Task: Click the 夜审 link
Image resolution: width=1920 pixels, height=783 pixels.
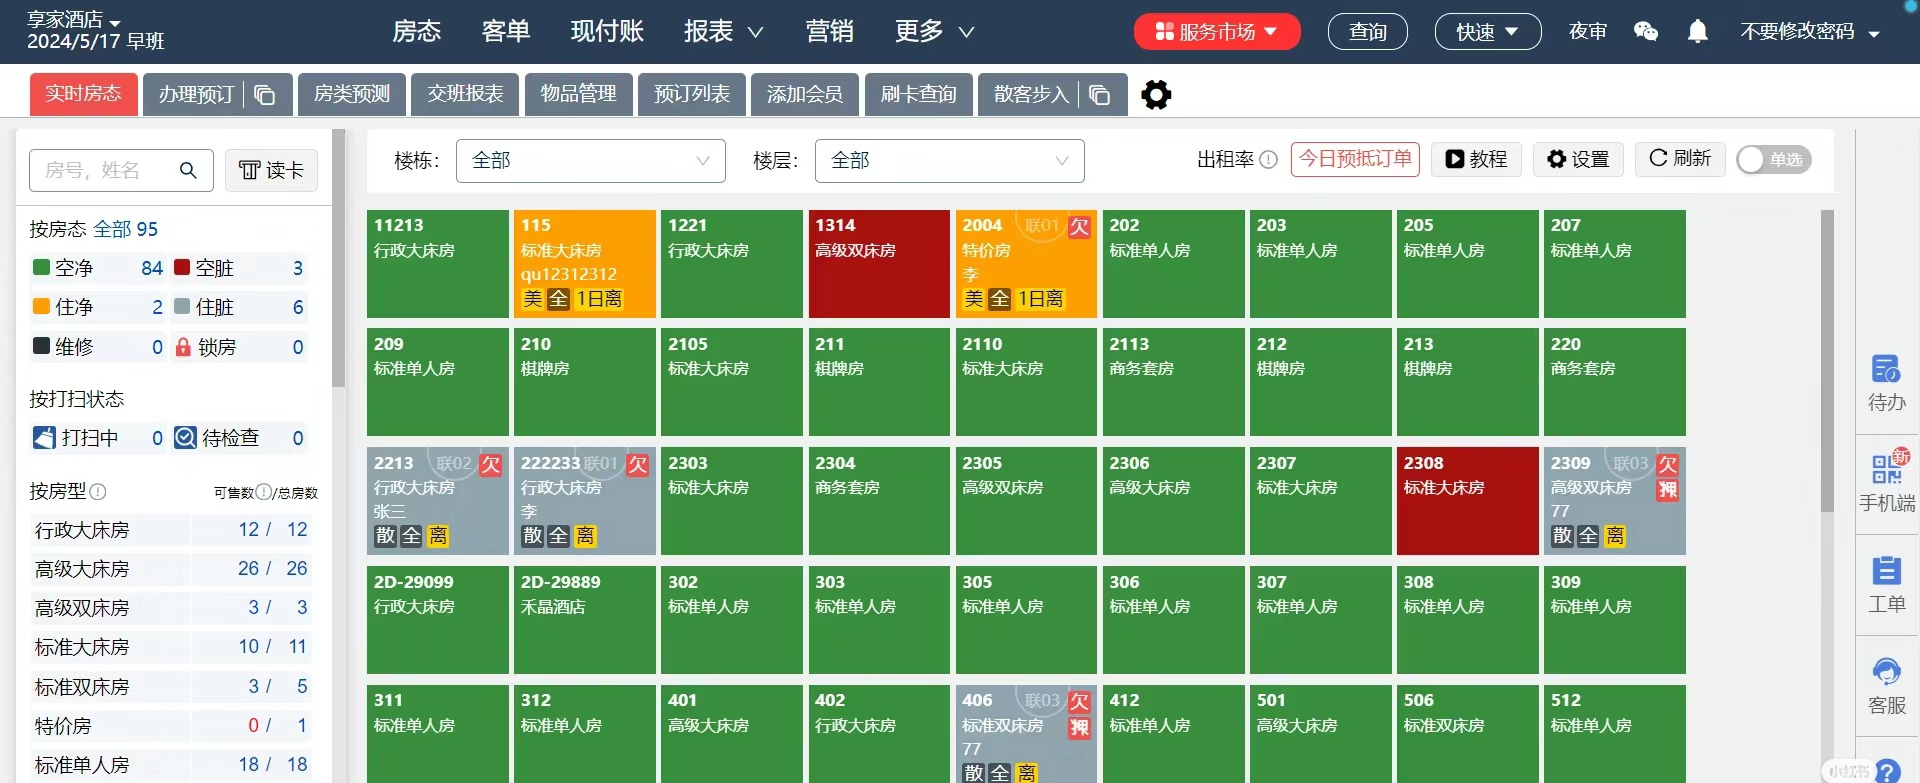Action: 1587,32
